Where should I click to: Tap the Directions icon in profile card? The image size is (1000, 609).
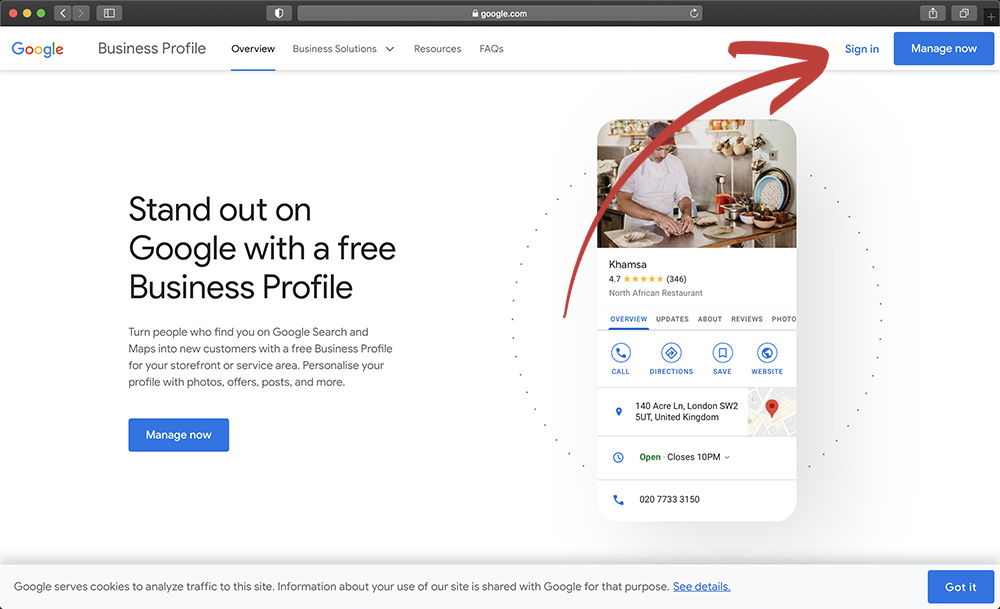(x=671, y=353)
